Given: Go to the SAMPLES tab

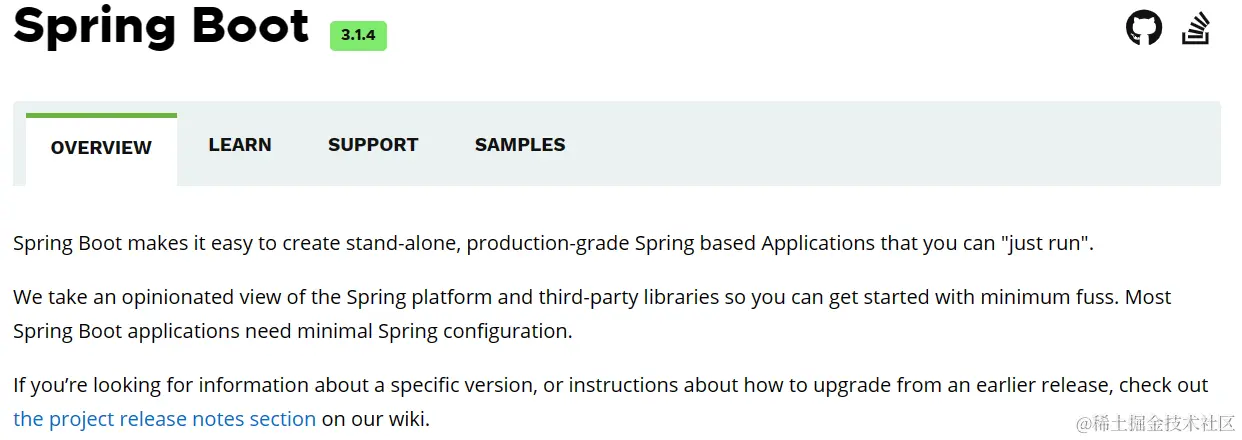Looking at the screenshot, I should pos(520,145).
